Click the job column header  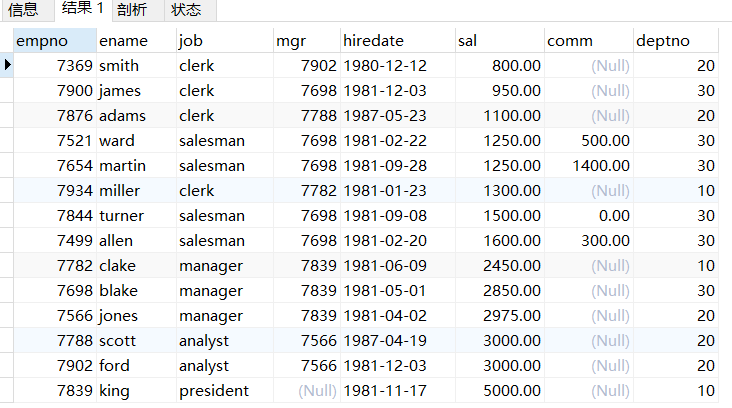[222, 41]
